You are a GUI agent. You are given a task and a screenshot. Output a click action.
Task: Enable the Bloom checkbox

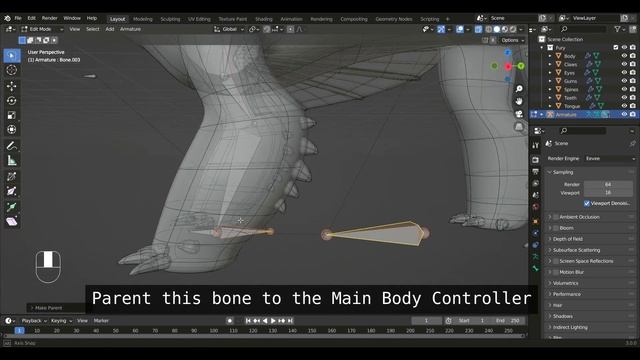pos(556,228)
